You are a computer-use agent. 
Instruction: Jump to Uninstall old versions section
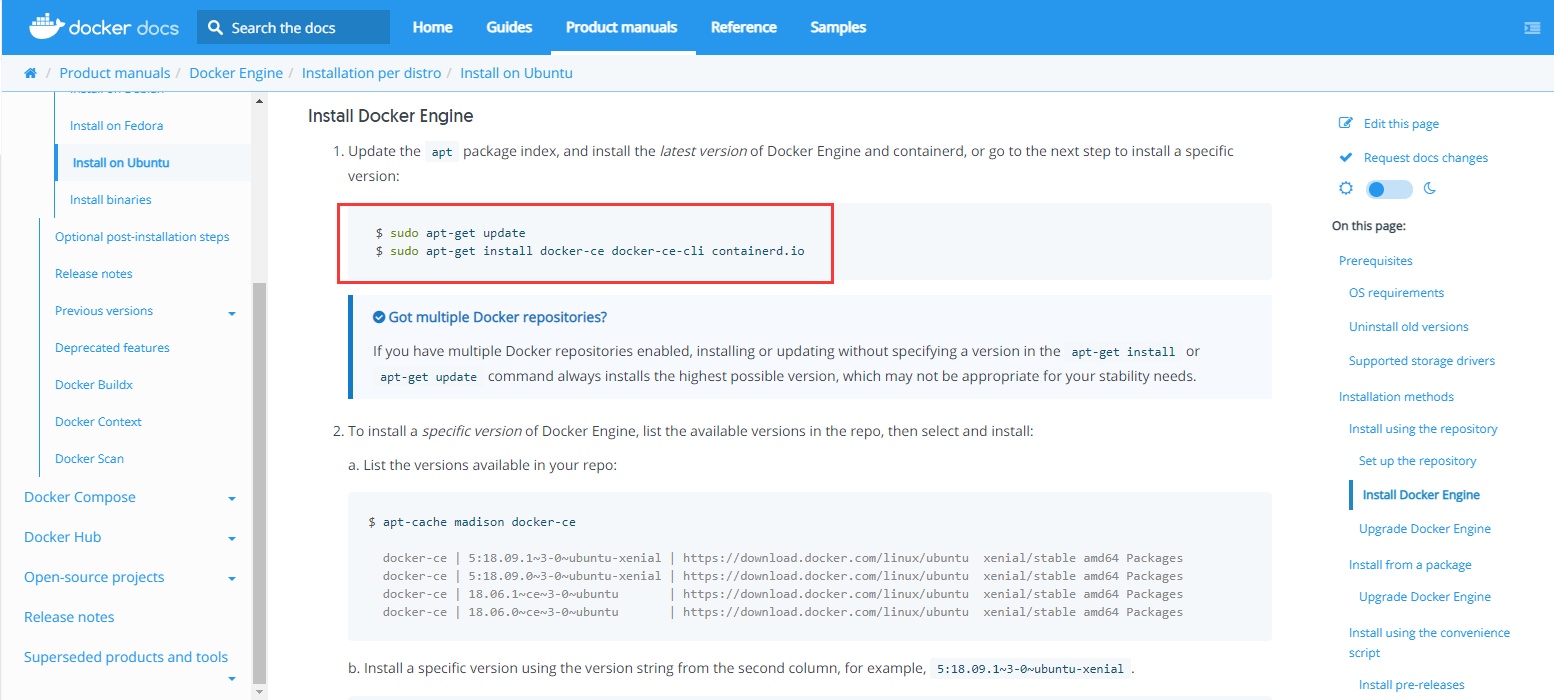[1409, 327]
